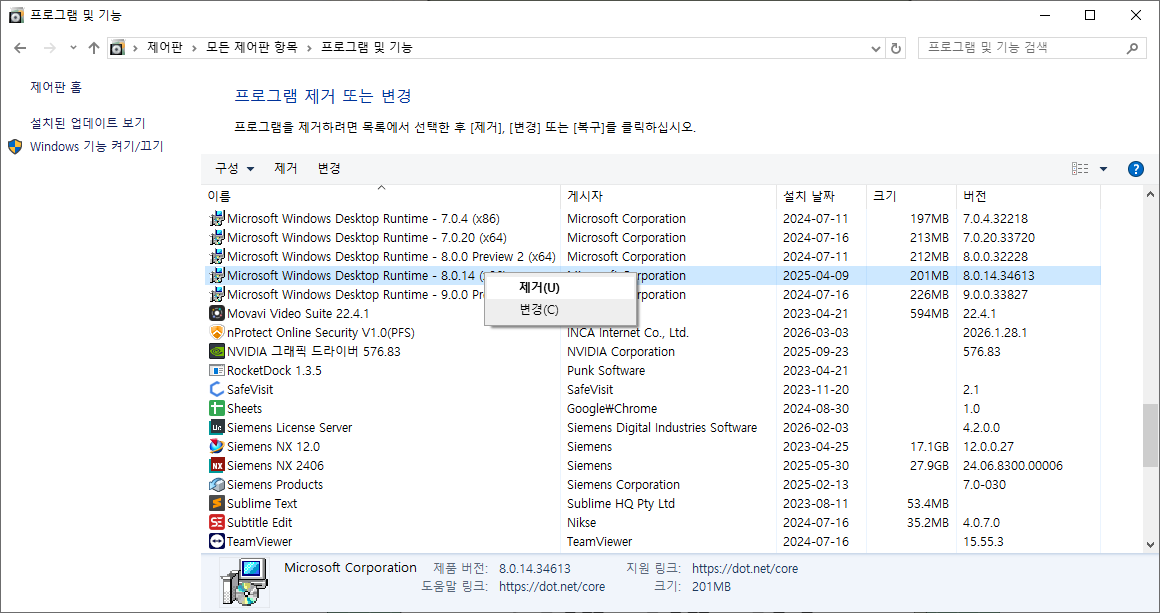Open recent locations dropdown beside forward arrow

coord(72,48)
